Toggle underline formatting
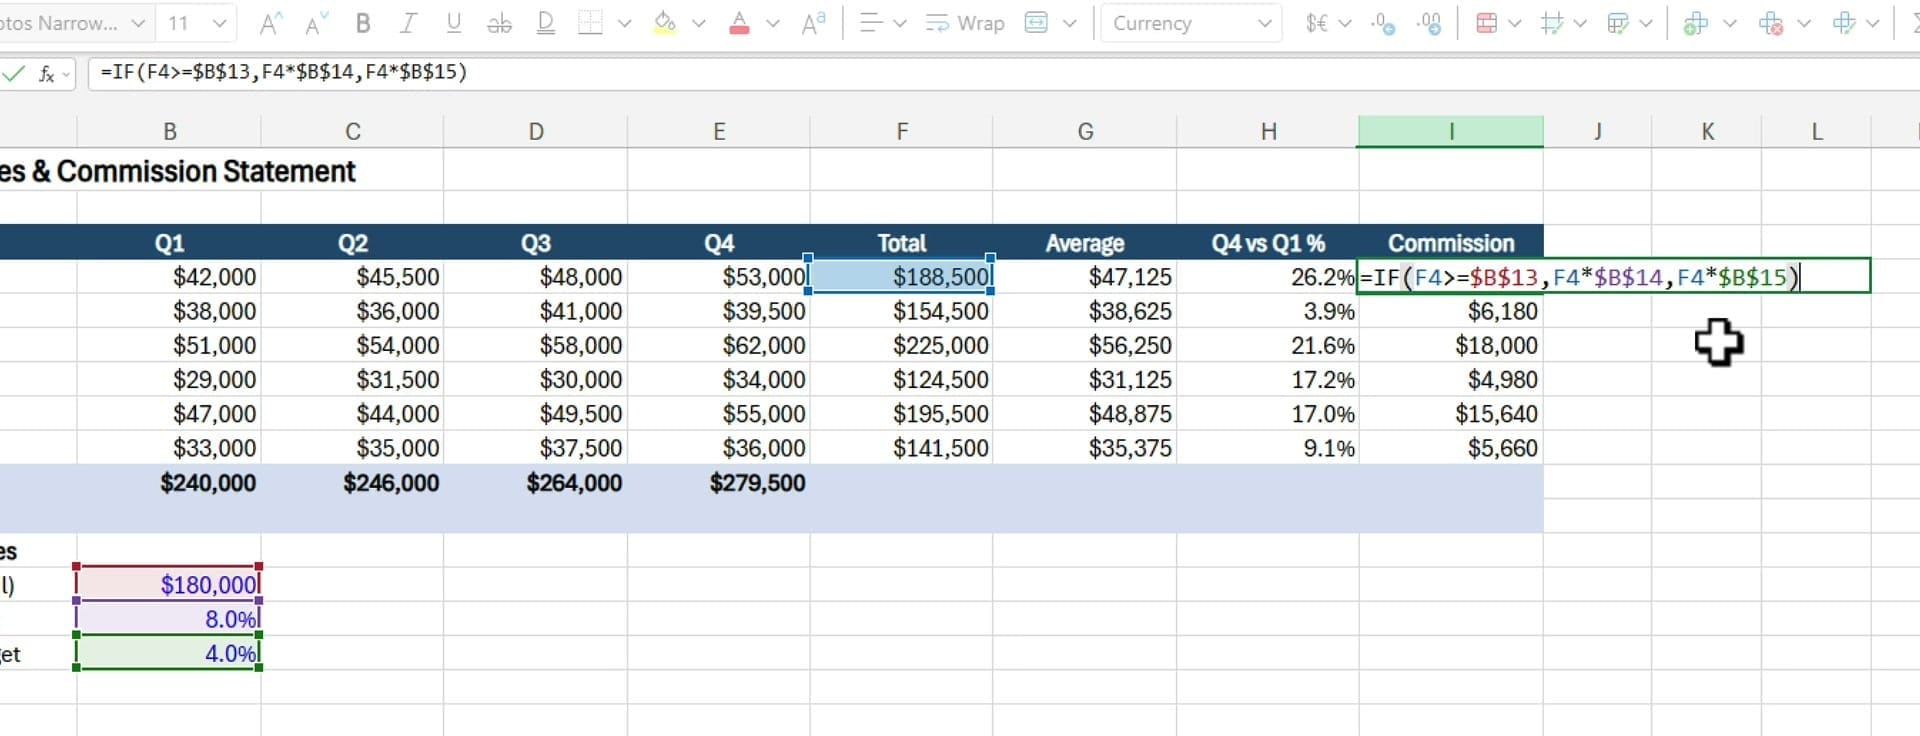This screenshot has height=736, width=1920. [454, 23]
